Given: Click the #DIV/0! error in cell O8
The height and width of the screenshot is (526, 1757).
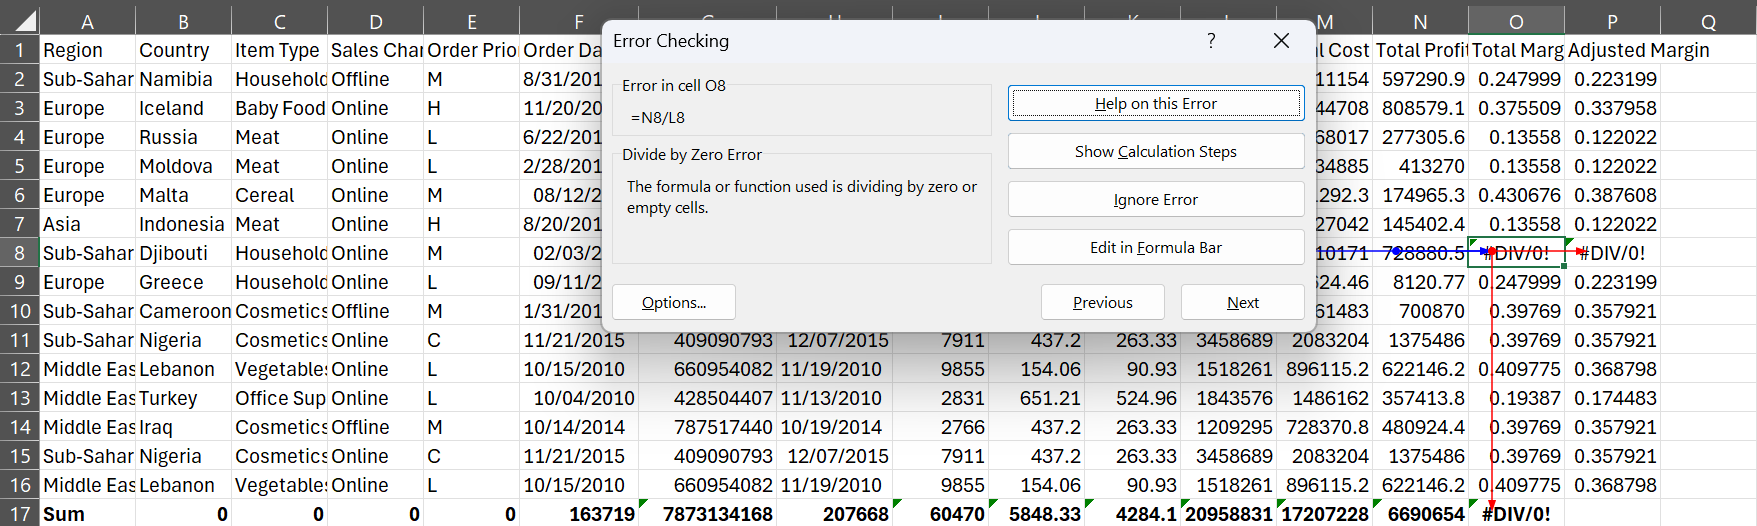Looking at the screenshot, I should tap(1516, 253).
